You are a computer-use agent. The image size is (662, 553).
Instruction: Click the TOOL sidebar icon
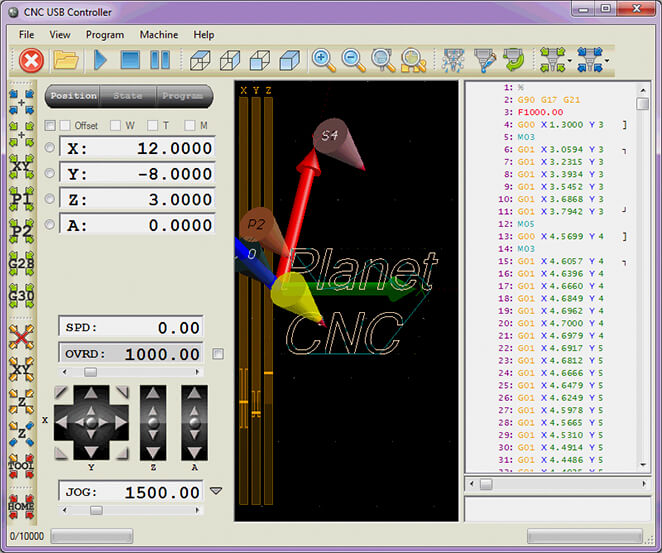point(22,466)
